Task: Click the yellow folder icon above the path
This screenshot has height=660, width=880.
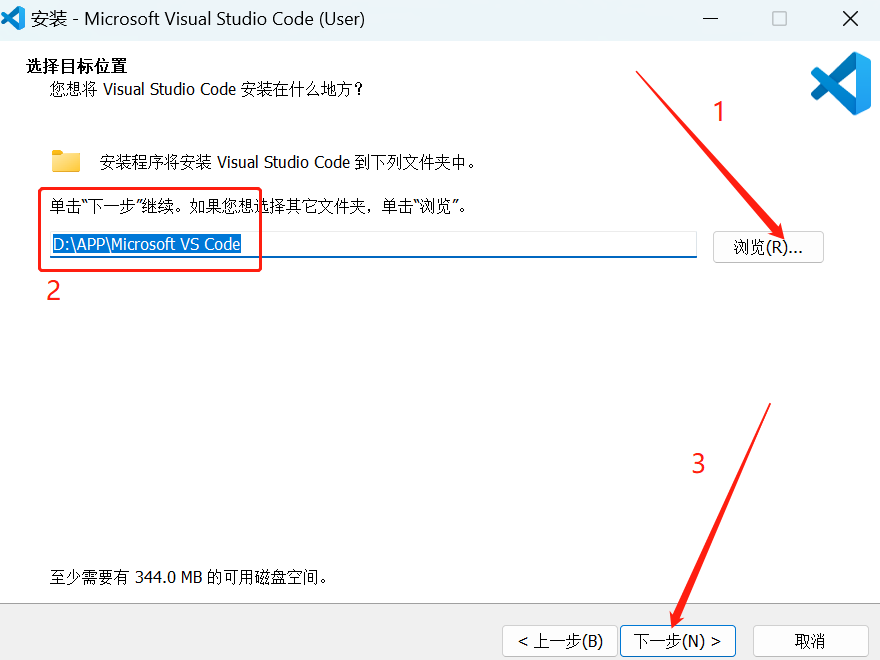Action: [x=65, y=160]
